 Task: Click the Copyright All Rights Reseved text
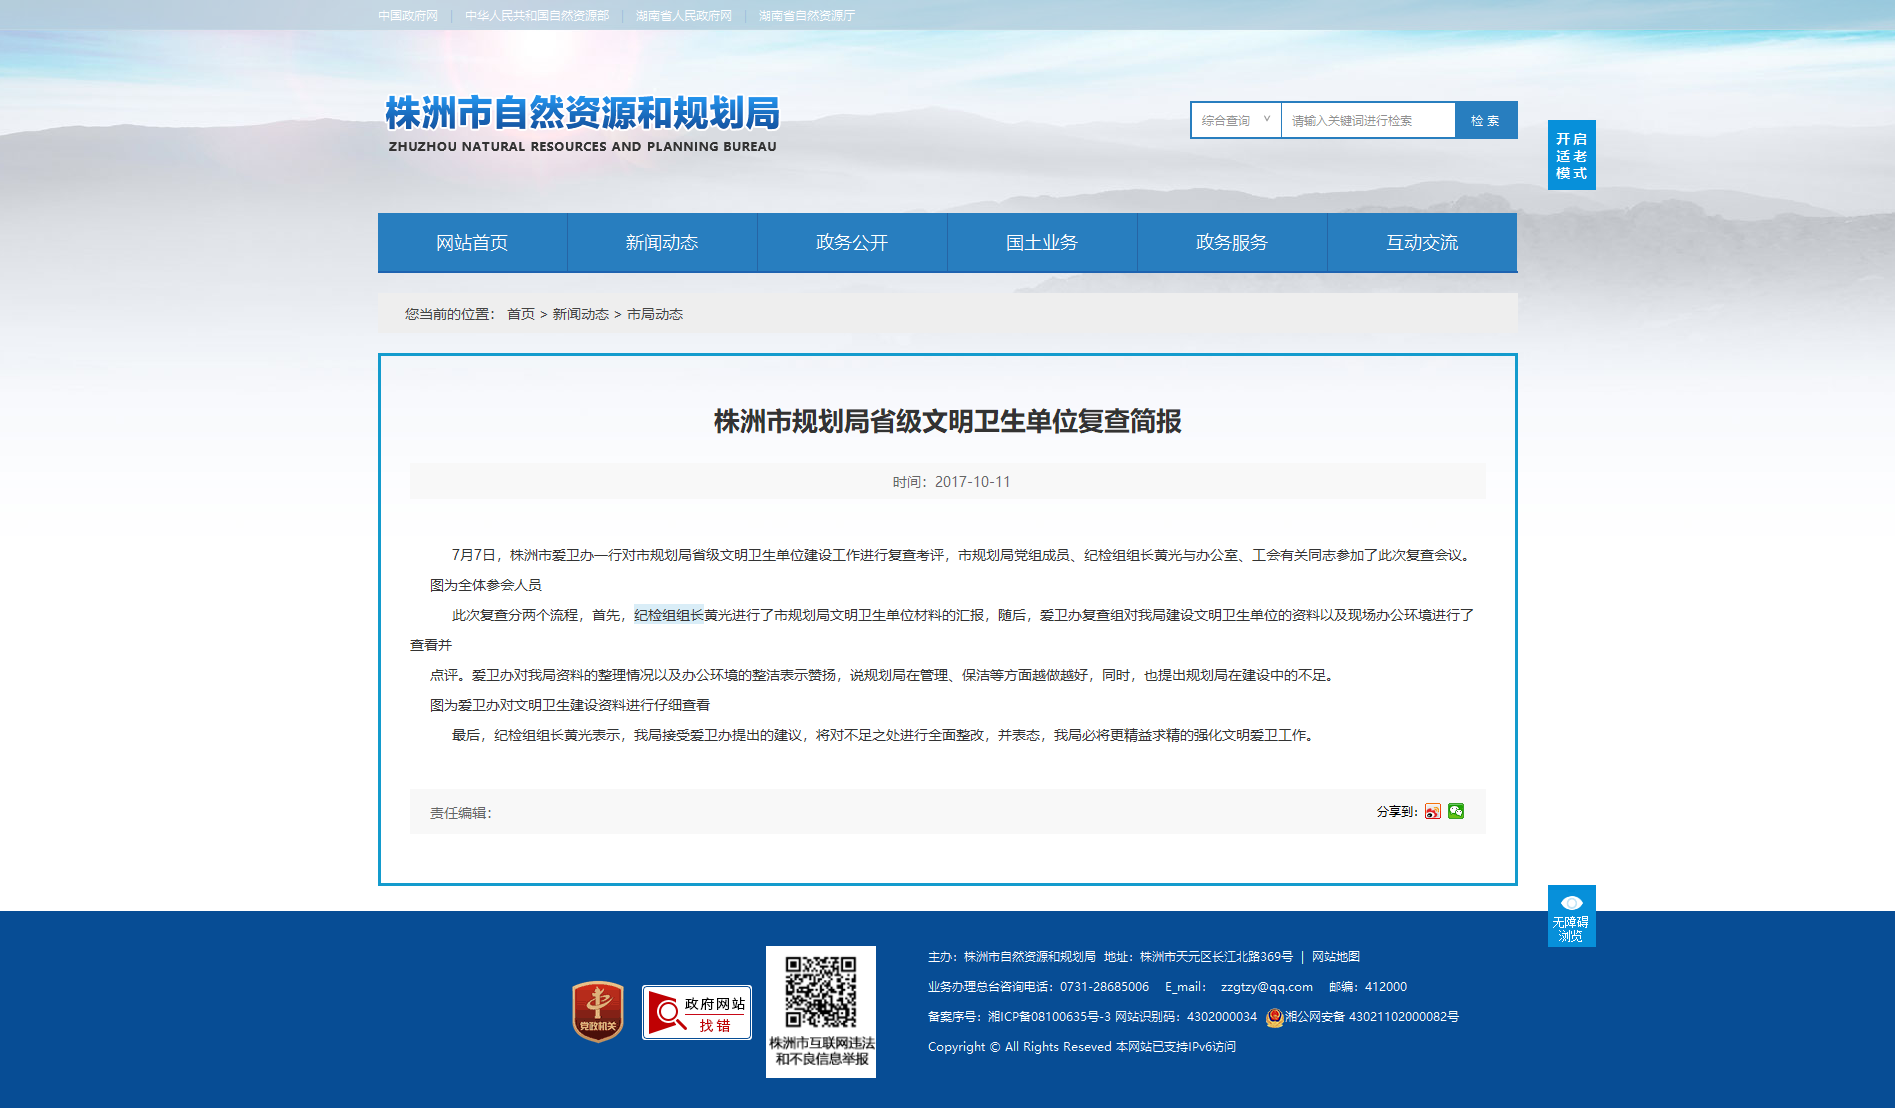click(1020, 1047)
